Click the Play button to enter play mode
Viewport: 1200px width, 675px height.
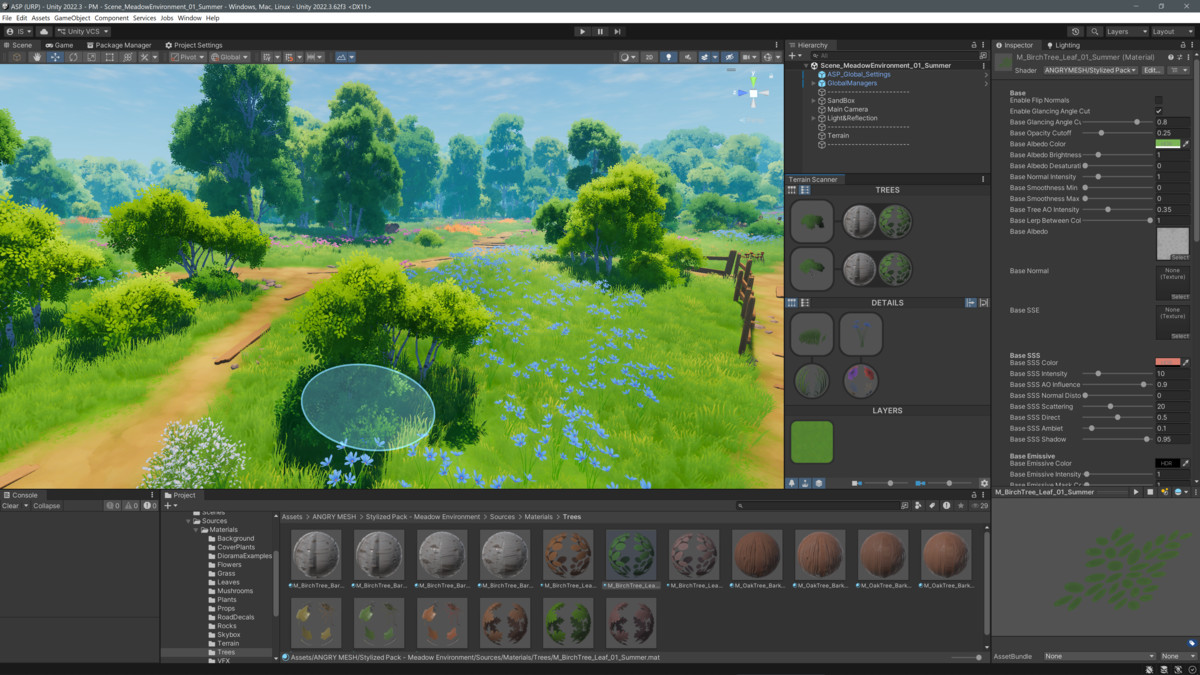tap(583, 30)
